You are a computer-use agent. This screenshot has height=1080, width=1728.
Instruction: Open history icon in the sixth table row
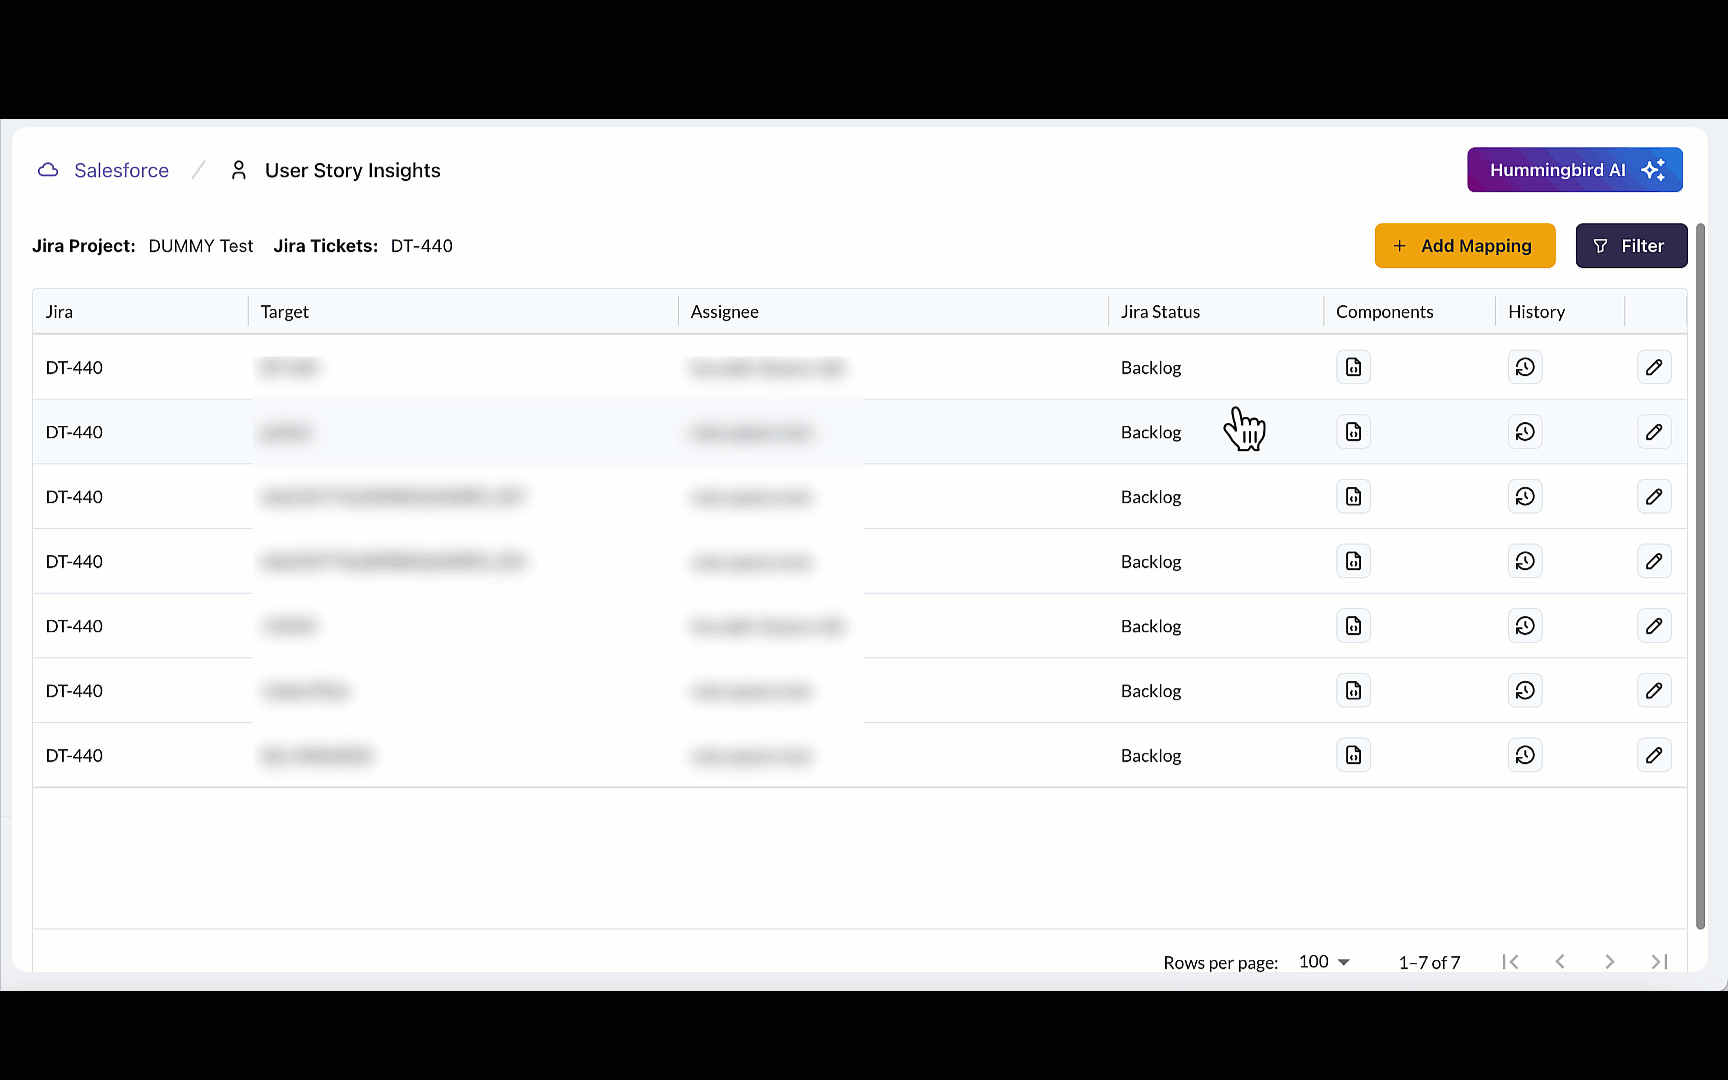click(1524, 691)
